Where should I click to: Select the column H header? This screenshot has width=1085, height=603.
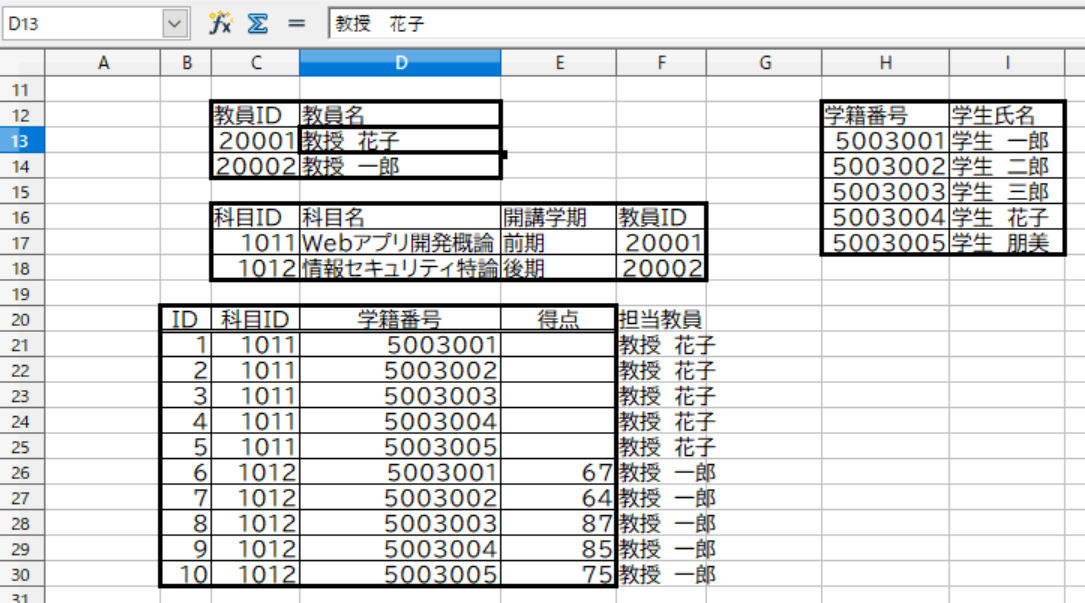pyautogui.click(x=884, y=62)
